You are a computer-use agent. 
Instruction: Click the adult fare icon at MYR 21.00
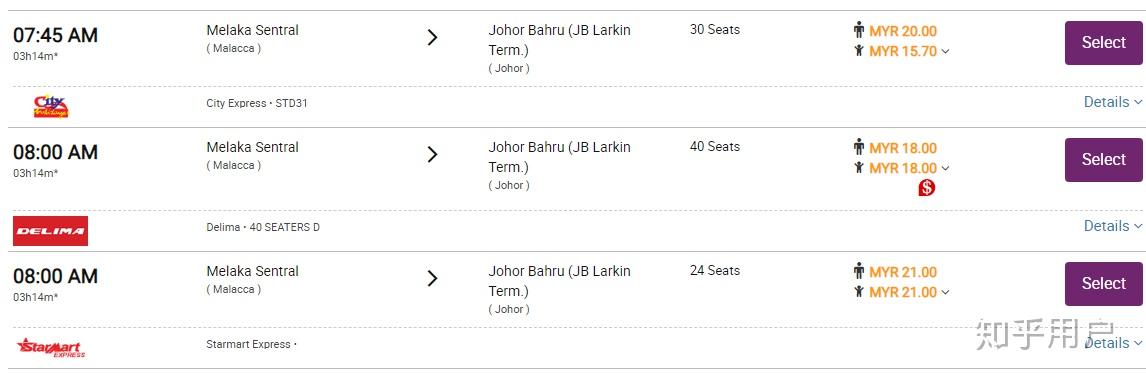(859, 271)
